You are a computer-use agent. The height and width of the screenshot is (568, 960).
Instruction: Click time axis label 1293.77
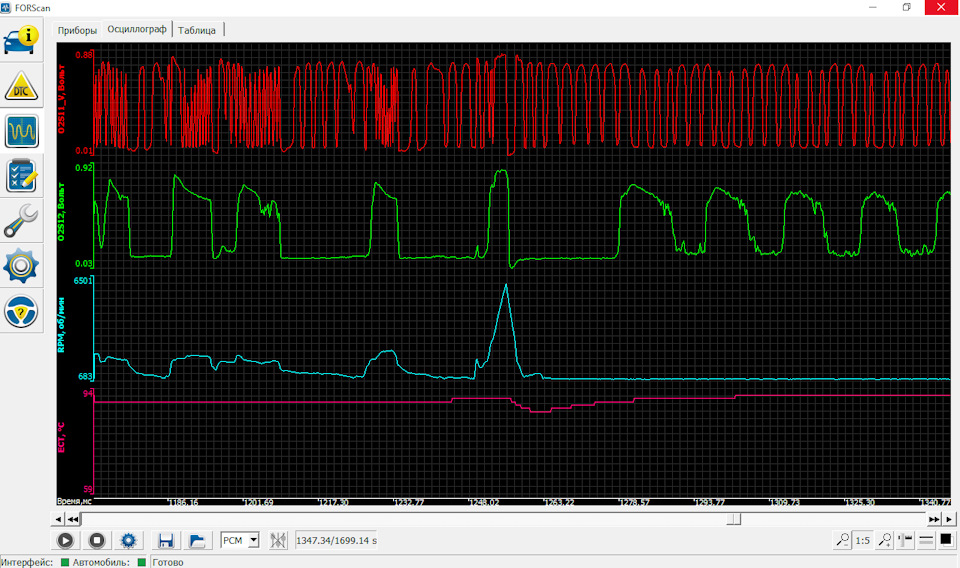click(709, 503)
